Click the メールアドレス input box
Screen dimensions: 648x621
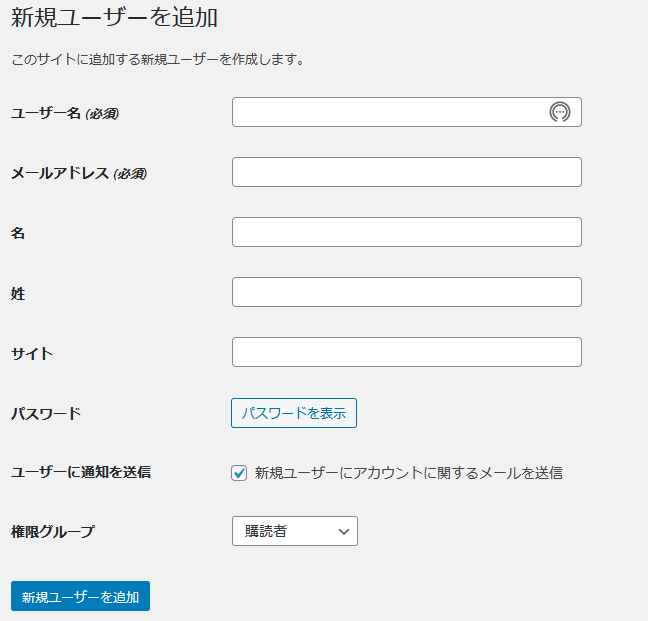[407, 172]
